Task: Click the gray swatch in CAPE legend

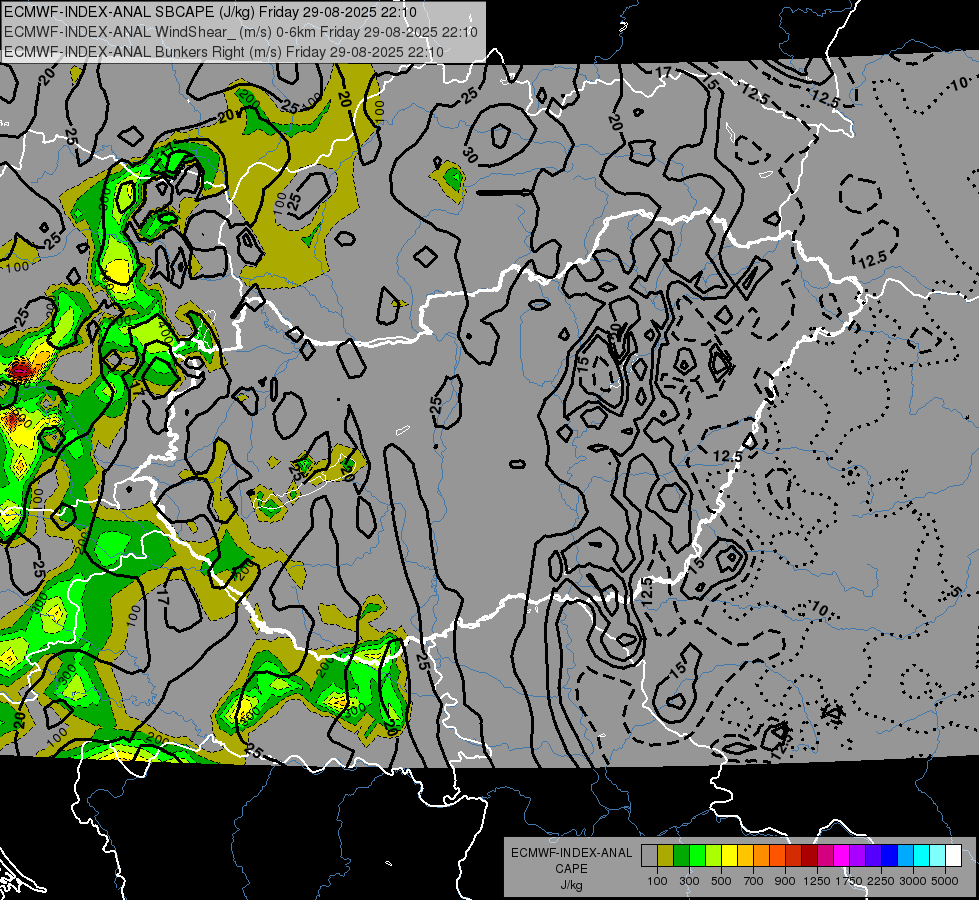Action: pos(649,855)
